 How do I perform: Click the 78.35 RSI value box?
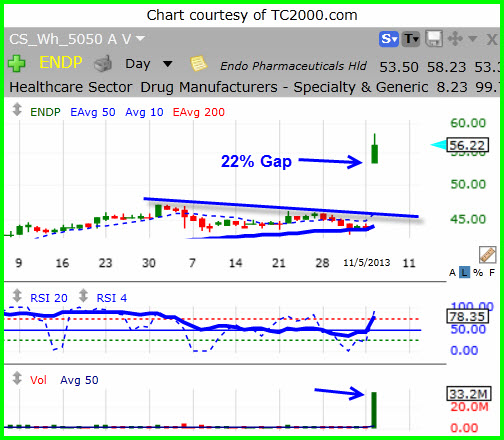click(x=467, y=316)
